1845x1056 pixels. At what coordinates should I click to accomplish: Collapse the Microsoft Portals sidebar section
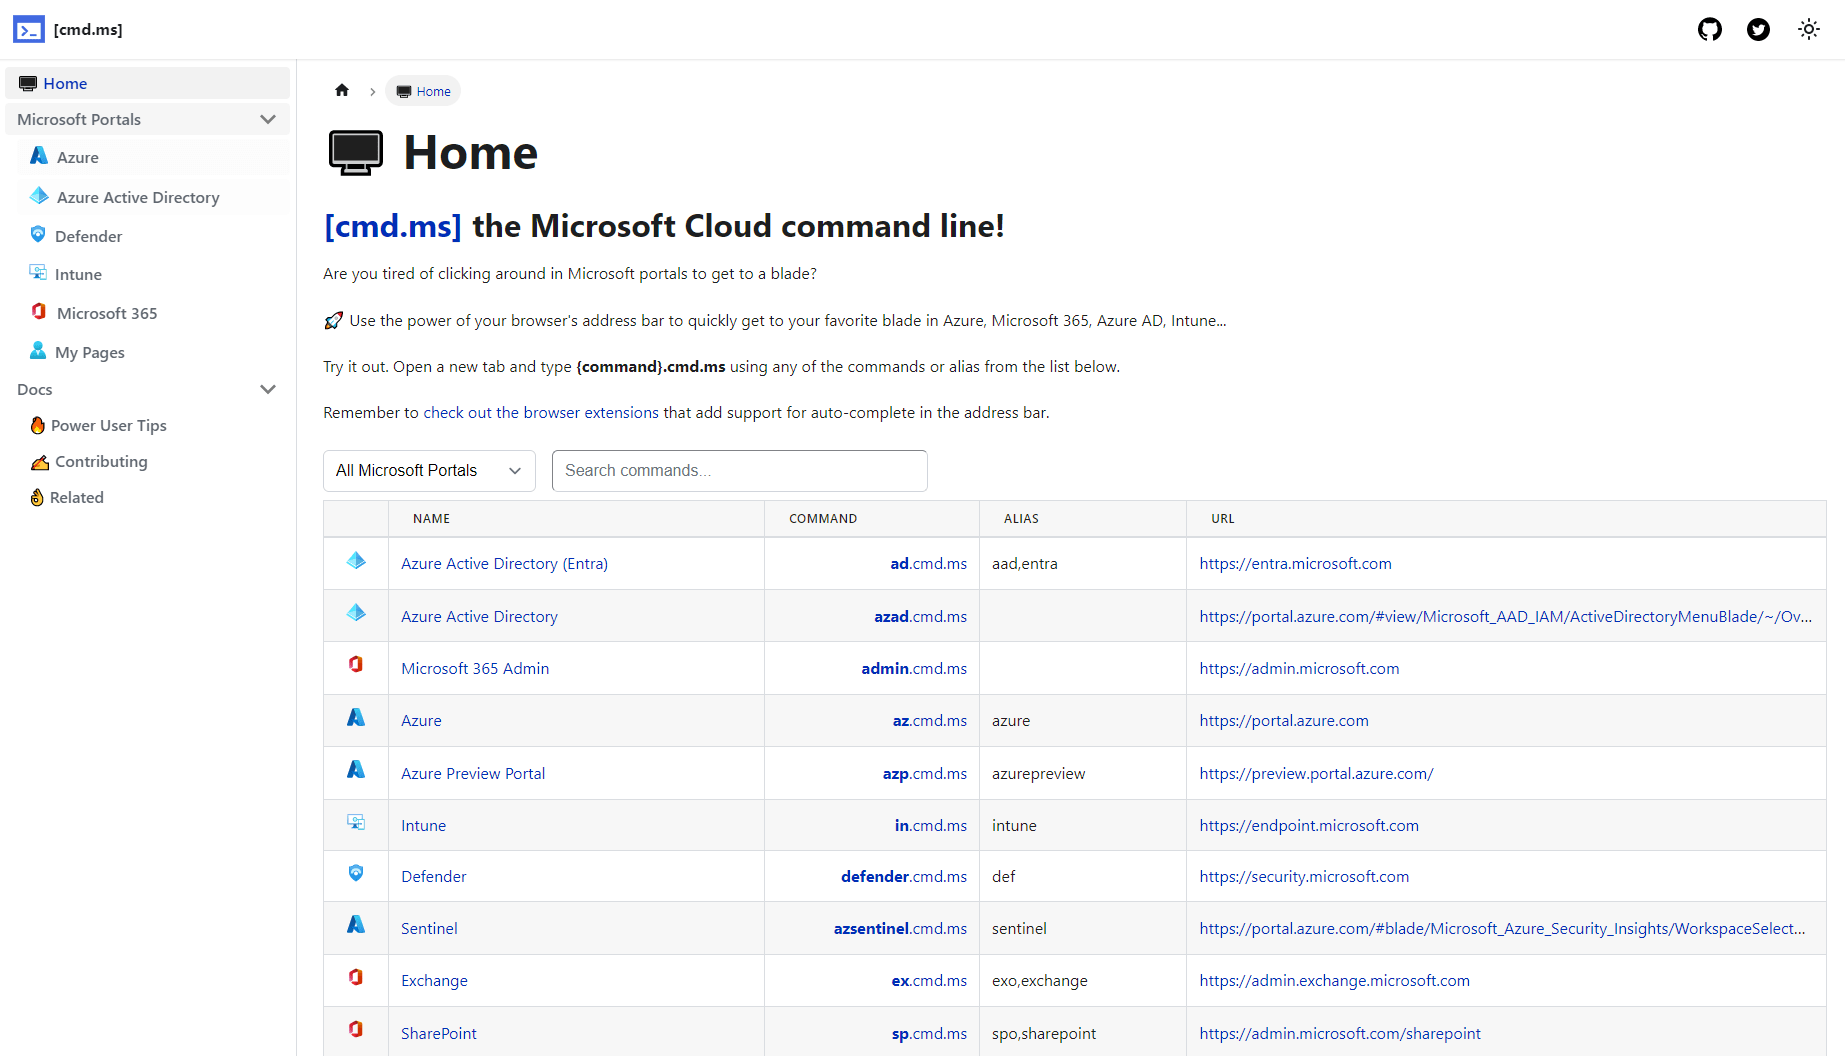(268, 119)
